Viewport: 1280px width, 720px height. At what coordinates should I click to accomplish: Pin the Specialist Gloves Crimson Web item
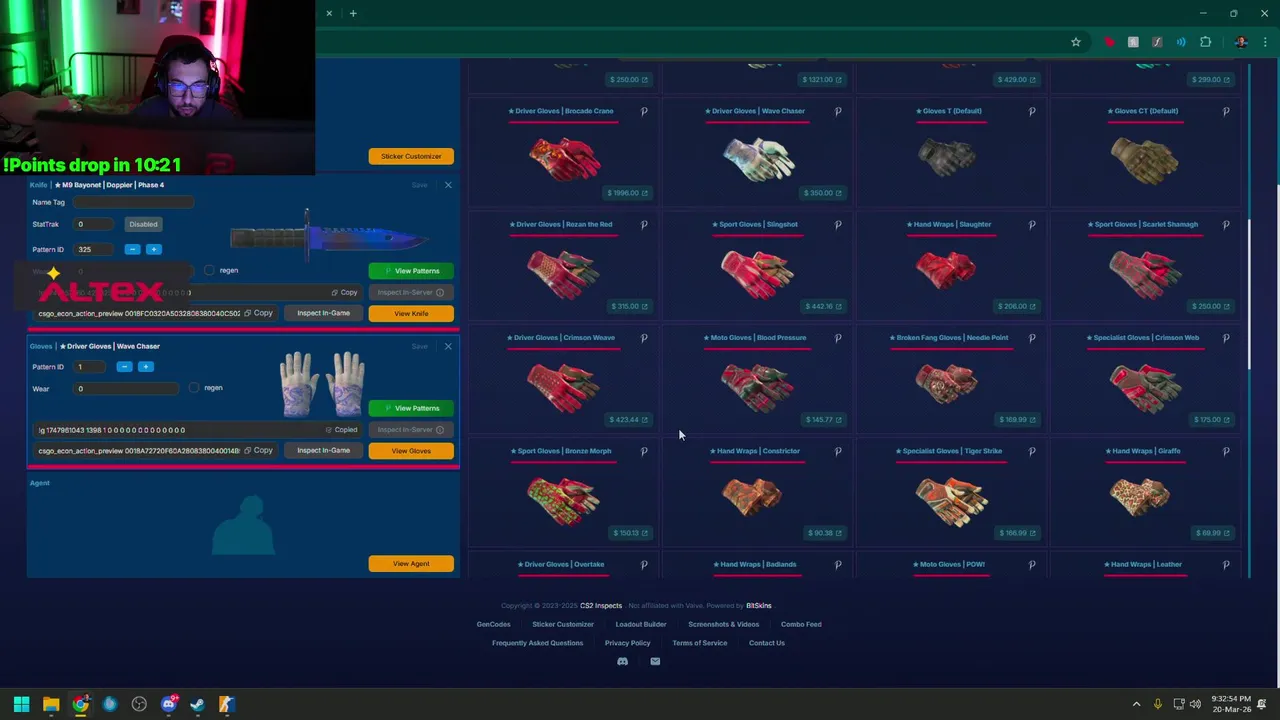point(1226,337)
